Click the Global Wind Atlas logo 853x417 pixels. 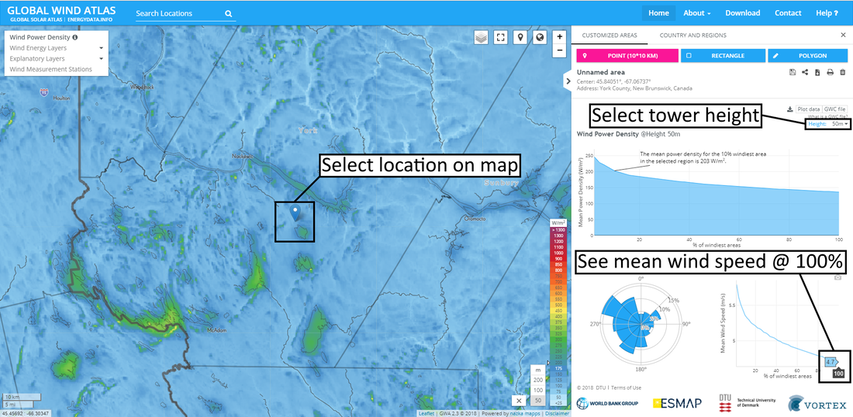pyautogui.click(x=61, y=10)
